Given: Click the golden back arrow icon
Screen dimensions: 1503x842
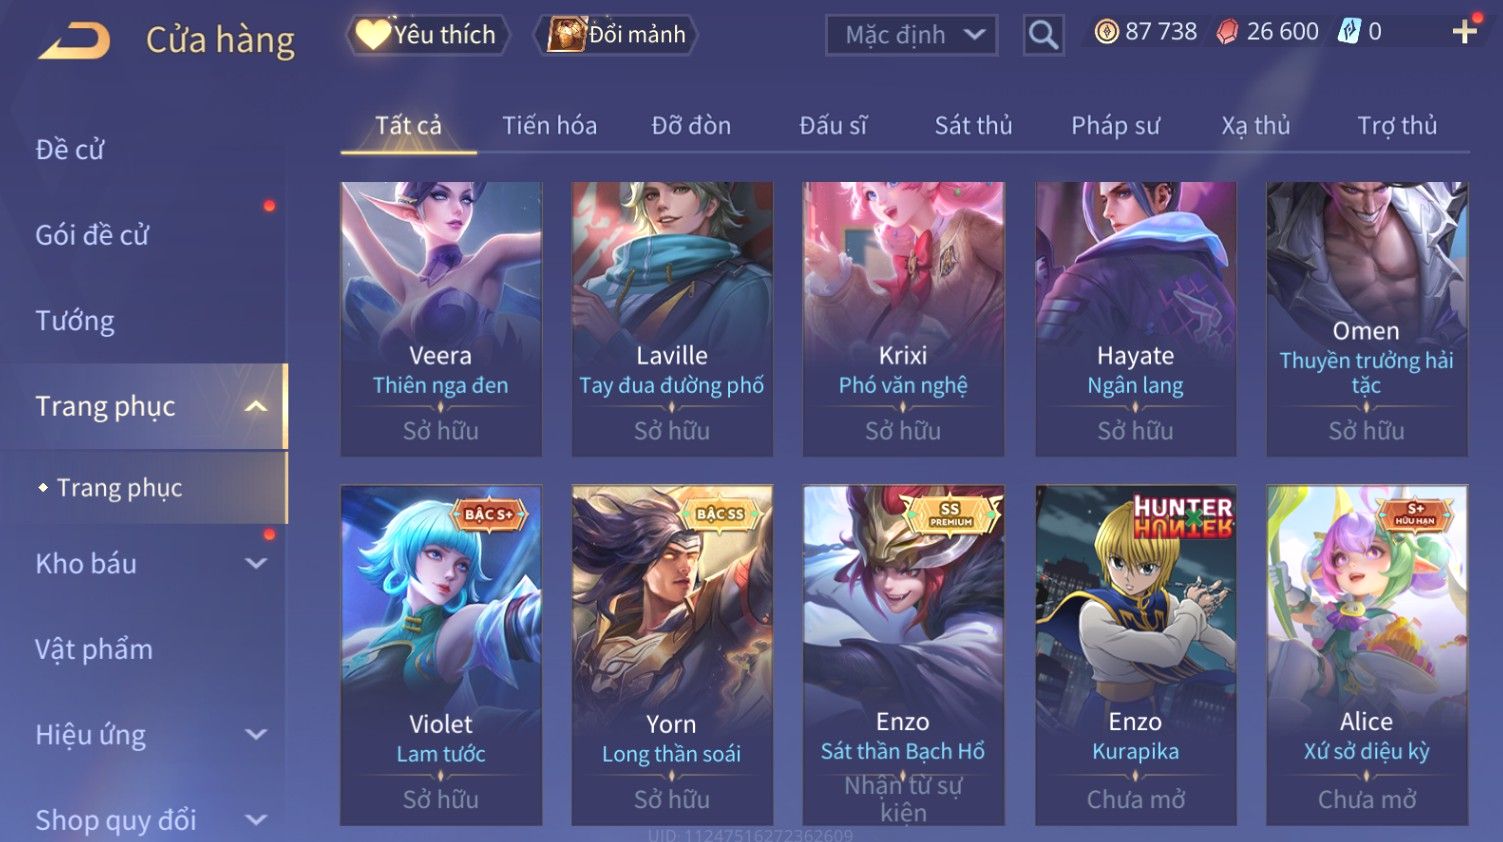Looking at the screenshot, I should point(74,40).
